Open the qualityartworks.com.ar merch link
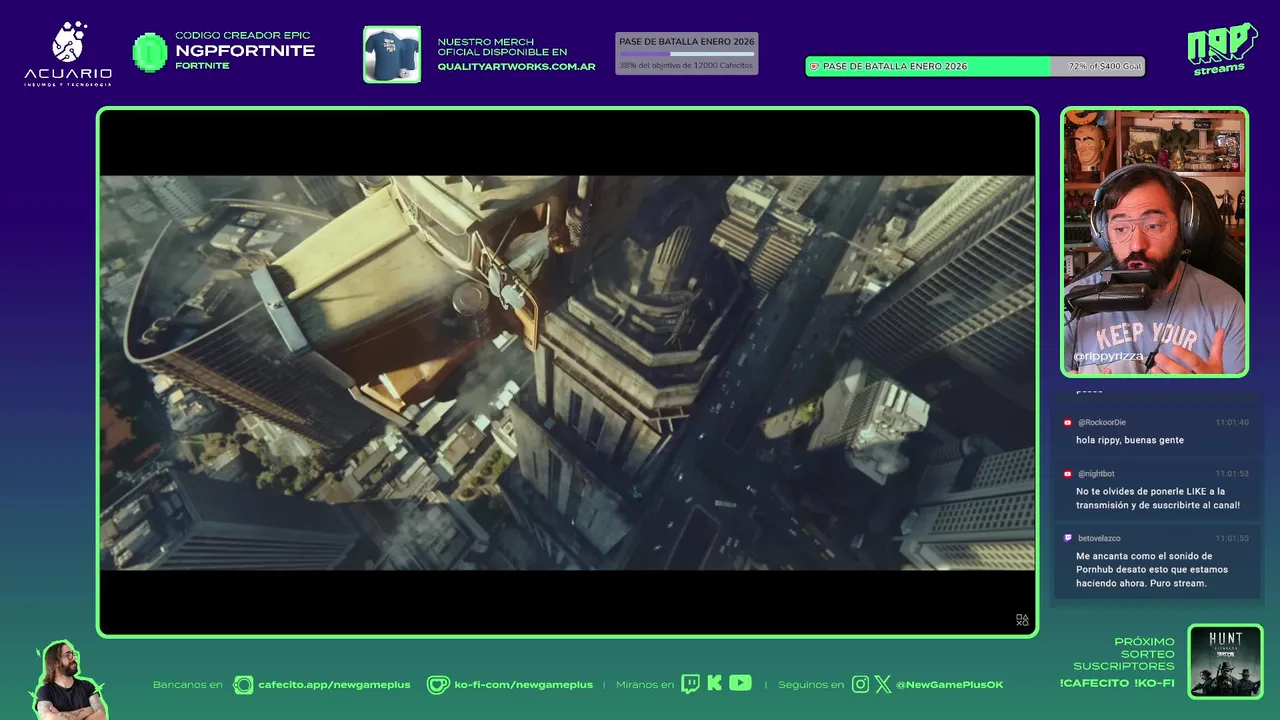1280x720 pixels. pyautogui.click(x=516, y=67)
